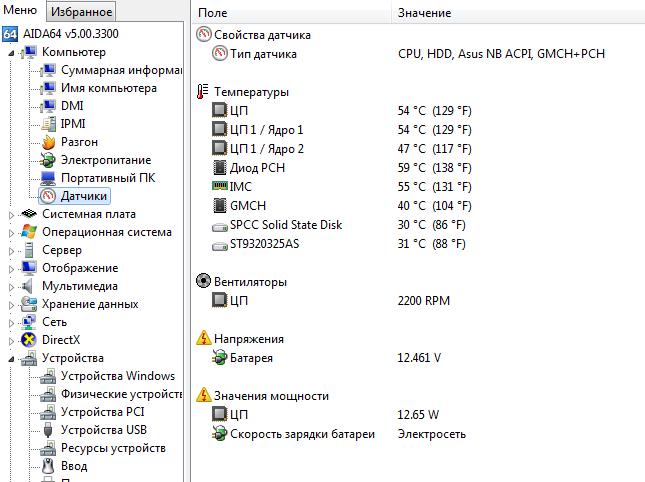645x482 pixels.
Task: Collapse the Устройства tree node
Action: [11, 358]
